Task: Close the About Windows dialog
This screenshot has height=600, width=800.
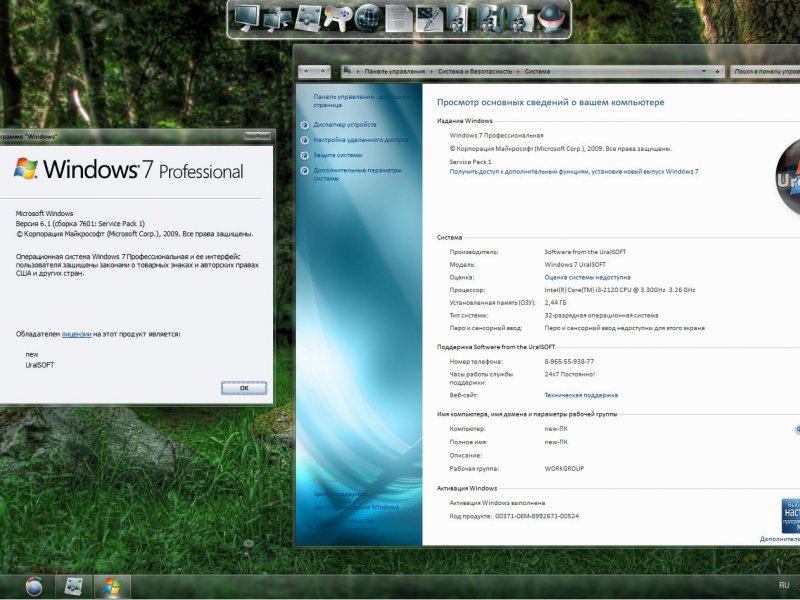Action: tap(257, 136)
